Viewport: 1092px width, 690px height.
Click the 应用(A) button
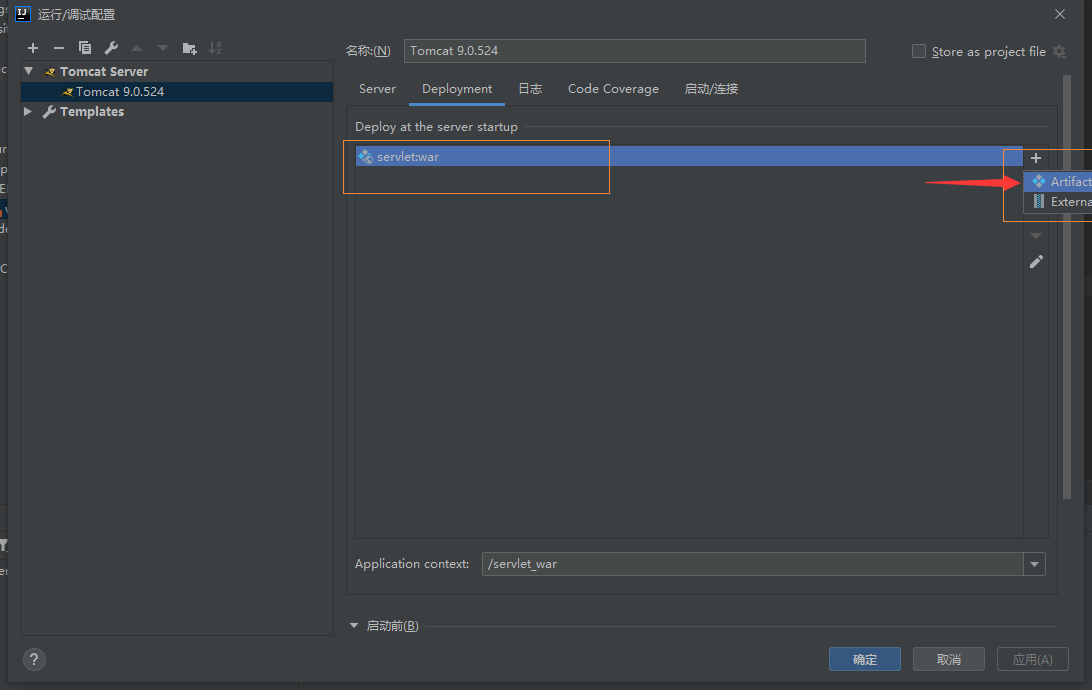(x=1032, y=659)
